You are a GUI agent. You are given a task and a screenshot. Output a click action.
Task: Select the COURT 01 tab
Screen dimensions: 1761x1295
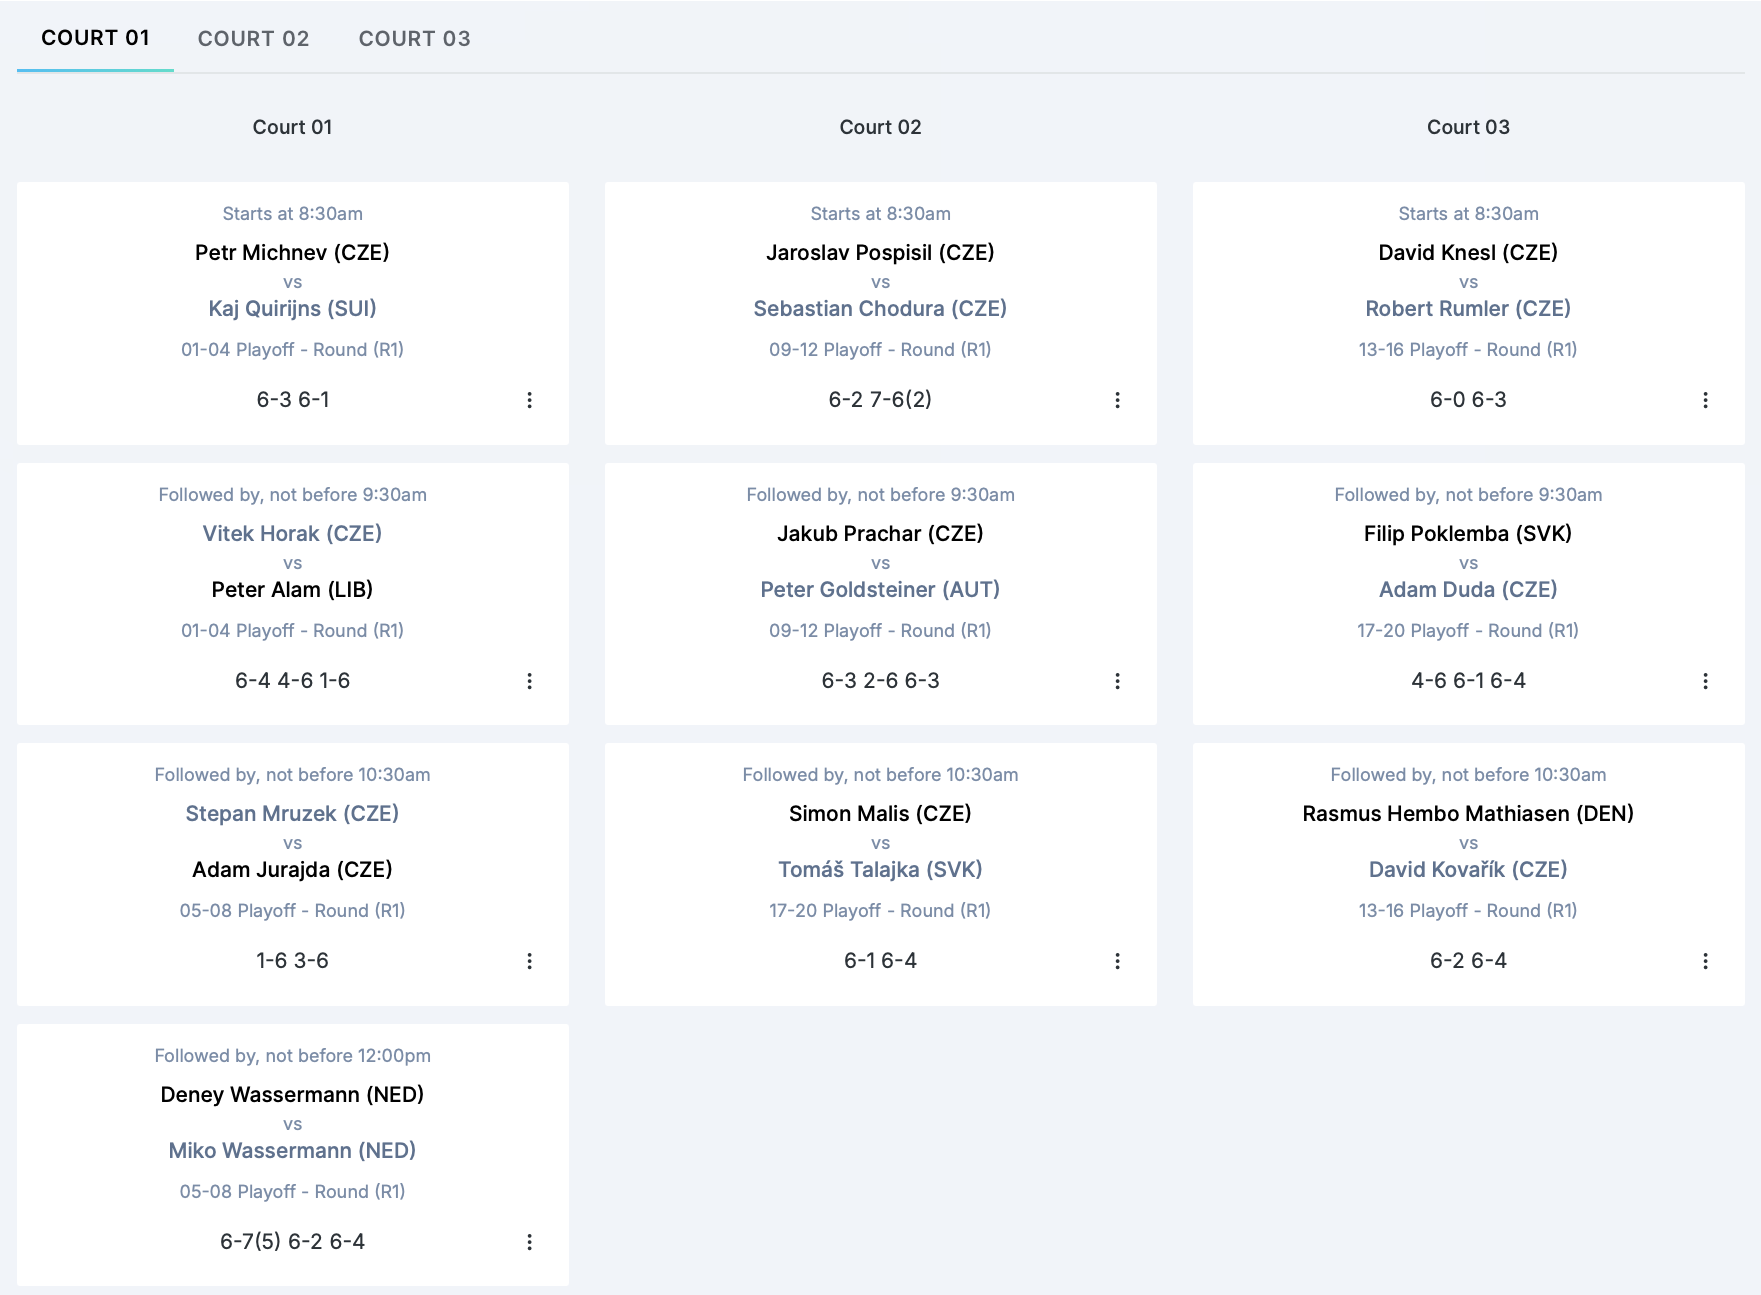(95, 38)
